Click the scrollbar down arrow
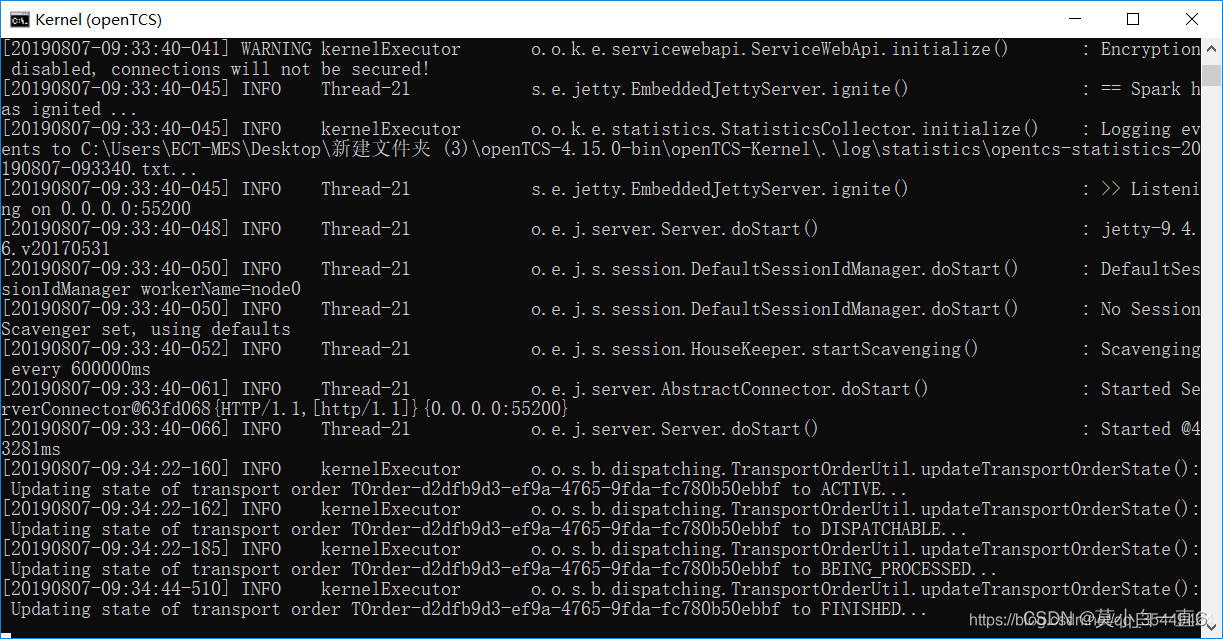The width and height of the screenshot is (1223, 639). click(1211, 628)
